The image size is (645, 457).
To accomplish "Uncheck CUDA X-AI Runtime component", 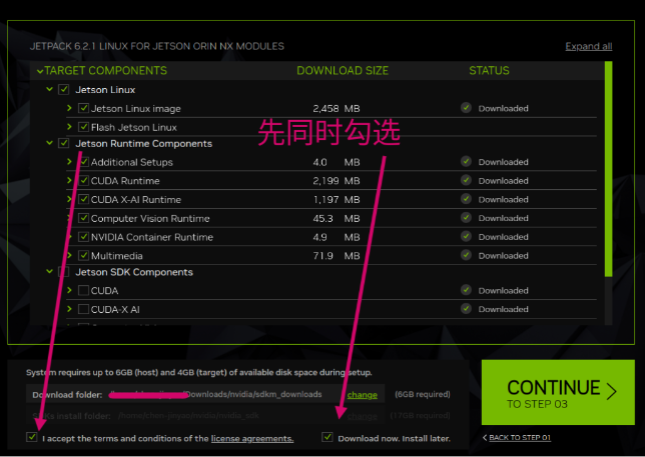I will point(84,200).
